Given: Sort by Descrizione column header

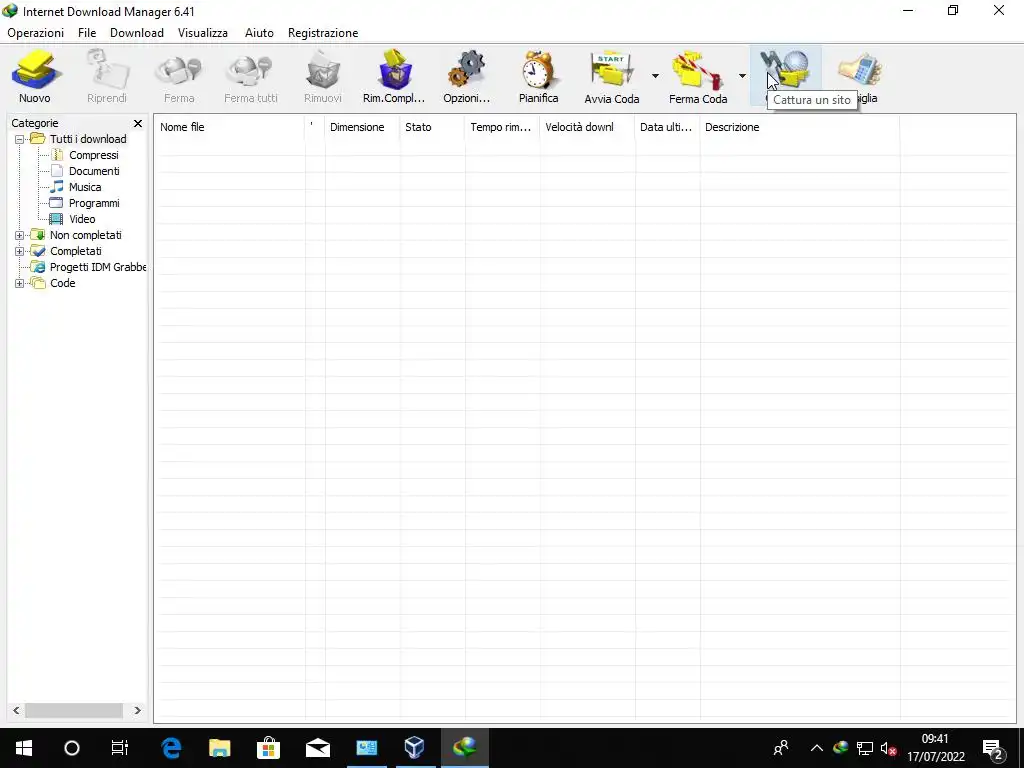Looking at the screenshot, I should 800,127.
